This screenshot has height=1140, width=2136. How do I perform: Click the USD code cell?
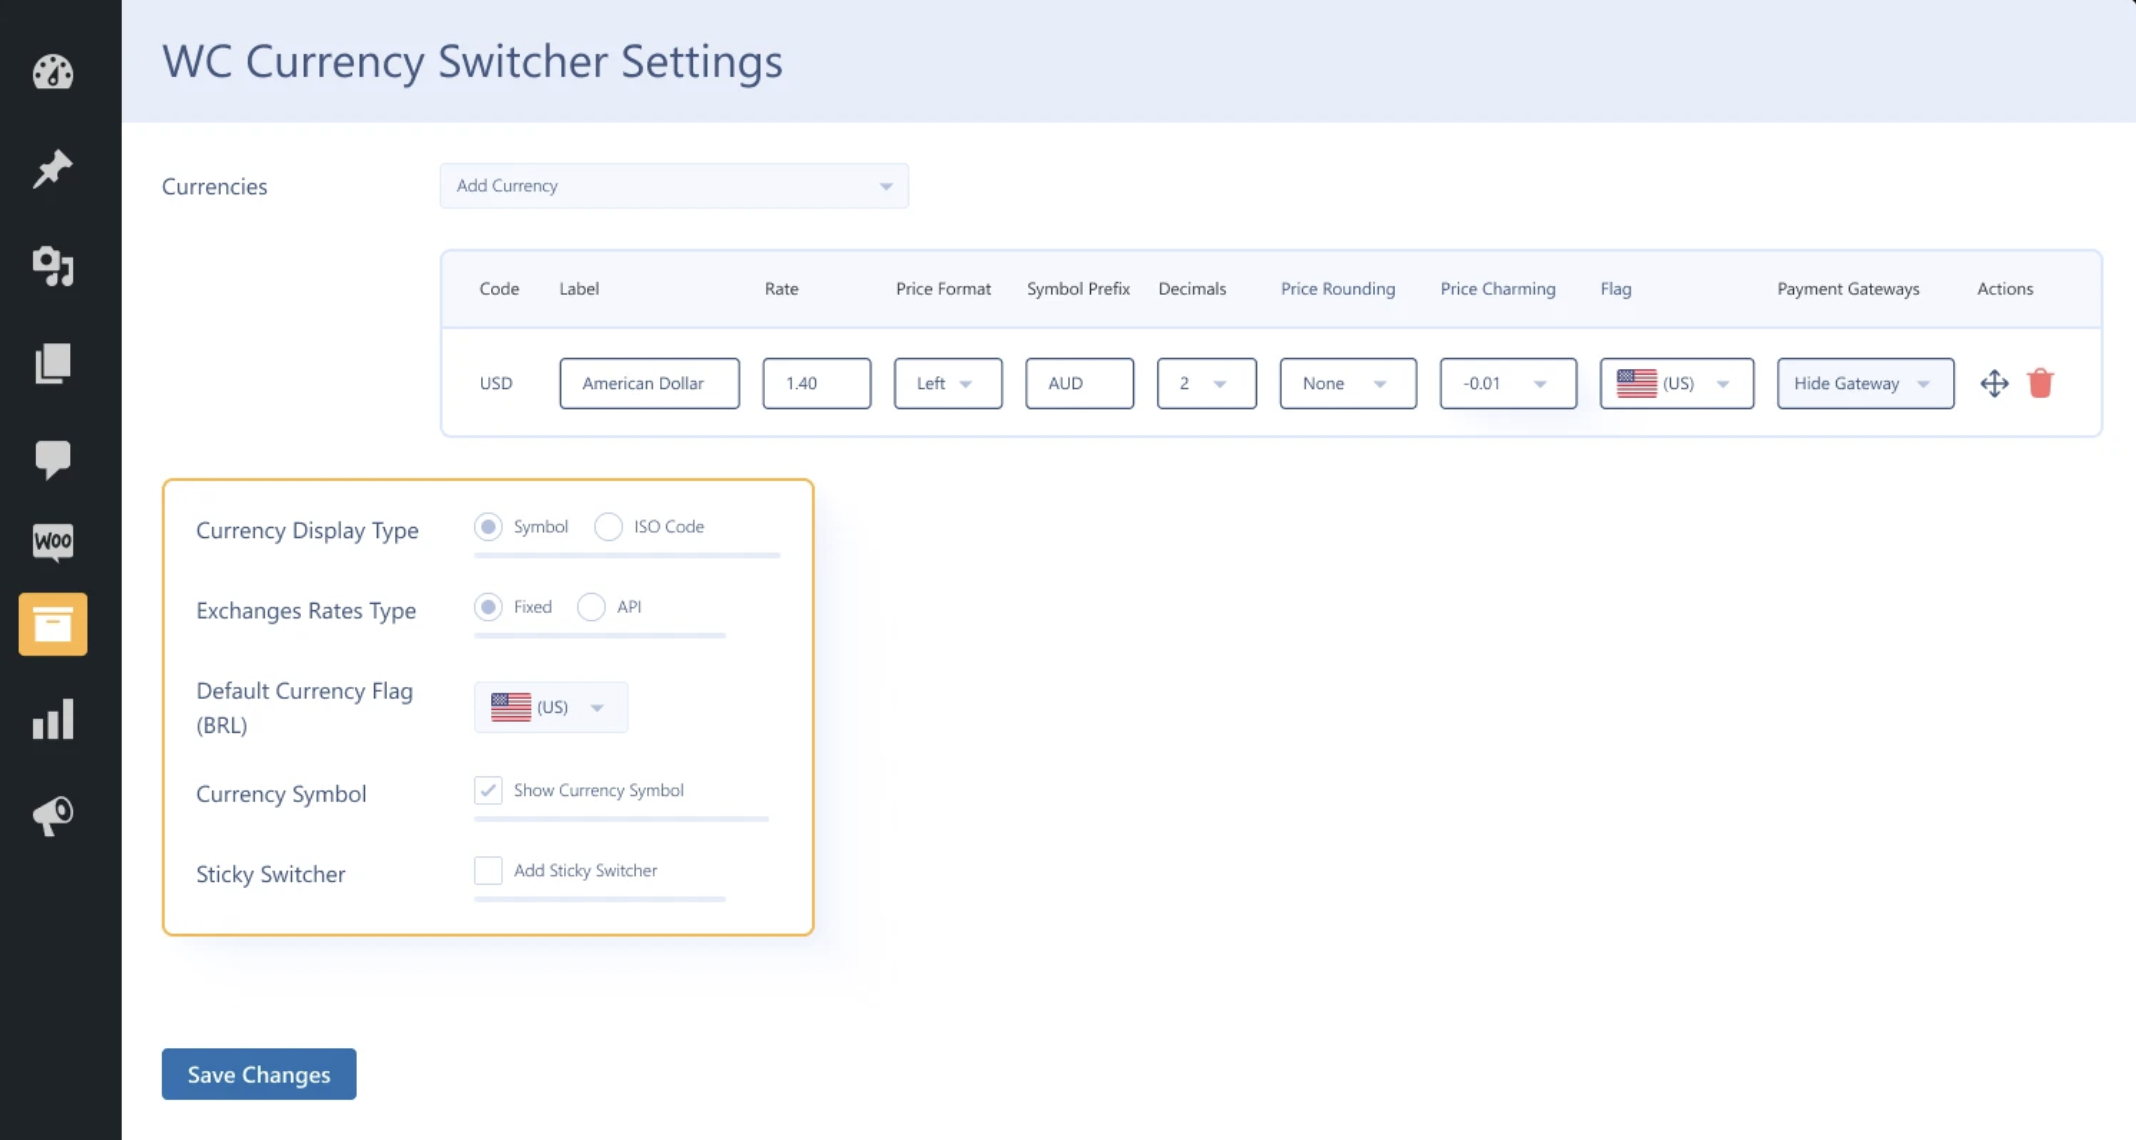click(x=496, y=384)
